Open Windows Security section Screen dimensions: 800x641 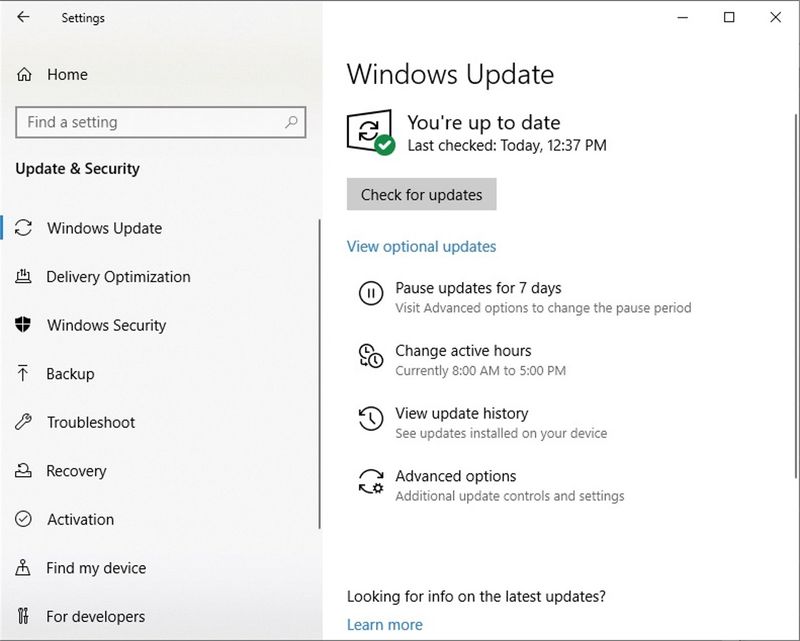[x=107, y=325]
